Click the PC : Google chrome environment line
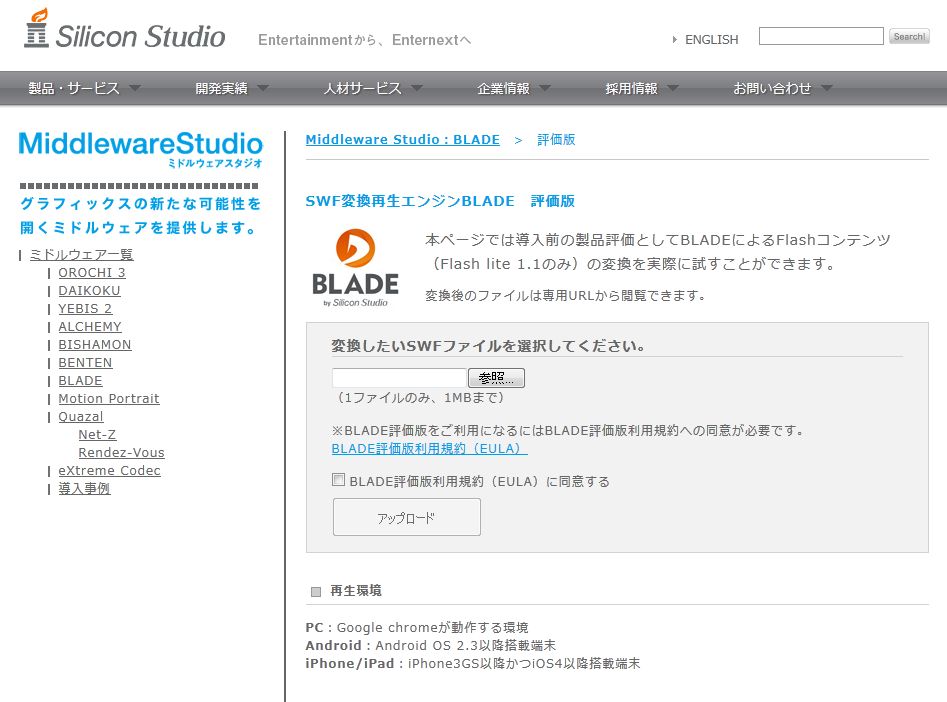The width and height of the screenshot is (947, 702). coord(417,627)
